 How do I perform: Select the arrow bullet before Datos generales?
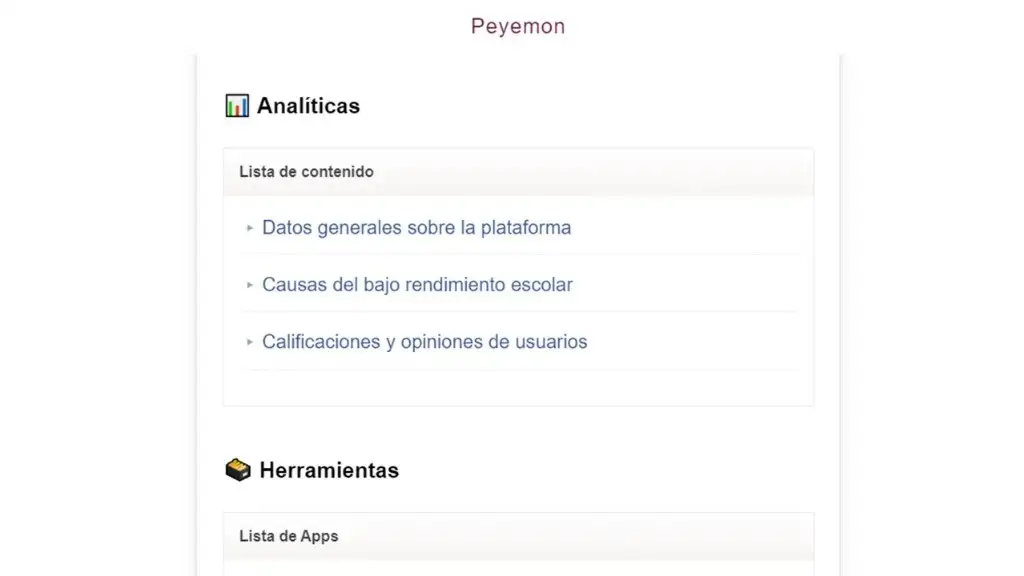point(249,228)
